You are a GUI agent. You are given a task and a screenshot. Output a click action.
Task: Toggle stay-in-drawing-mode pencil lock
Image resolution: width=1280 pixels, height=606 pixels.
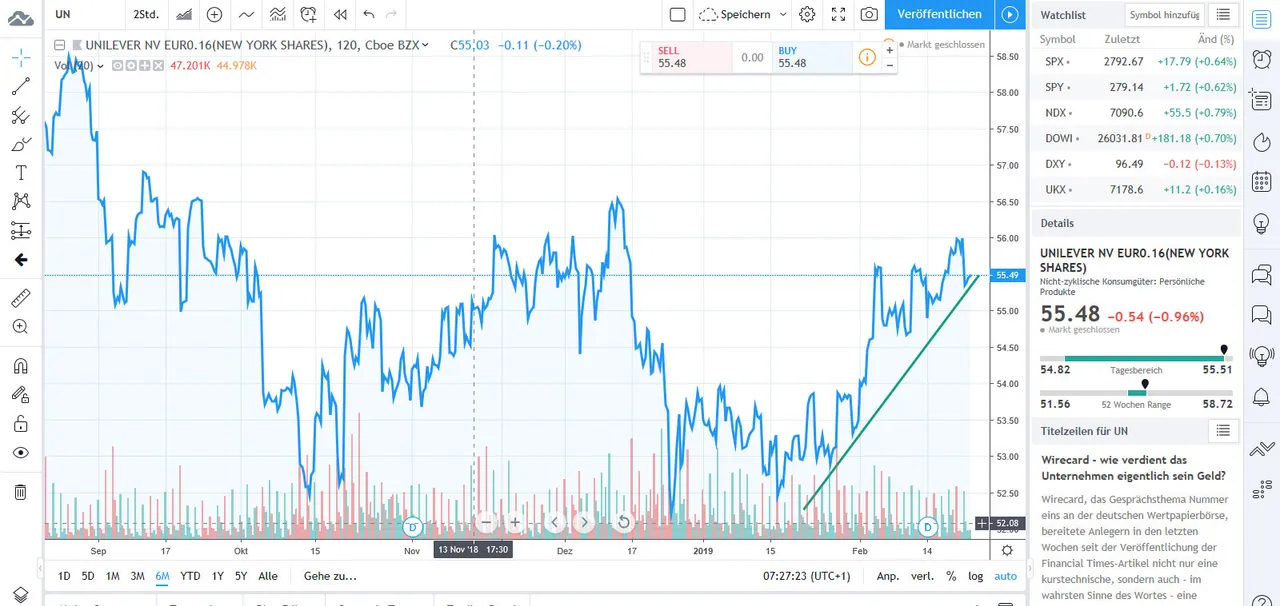[x=20, y=394]
